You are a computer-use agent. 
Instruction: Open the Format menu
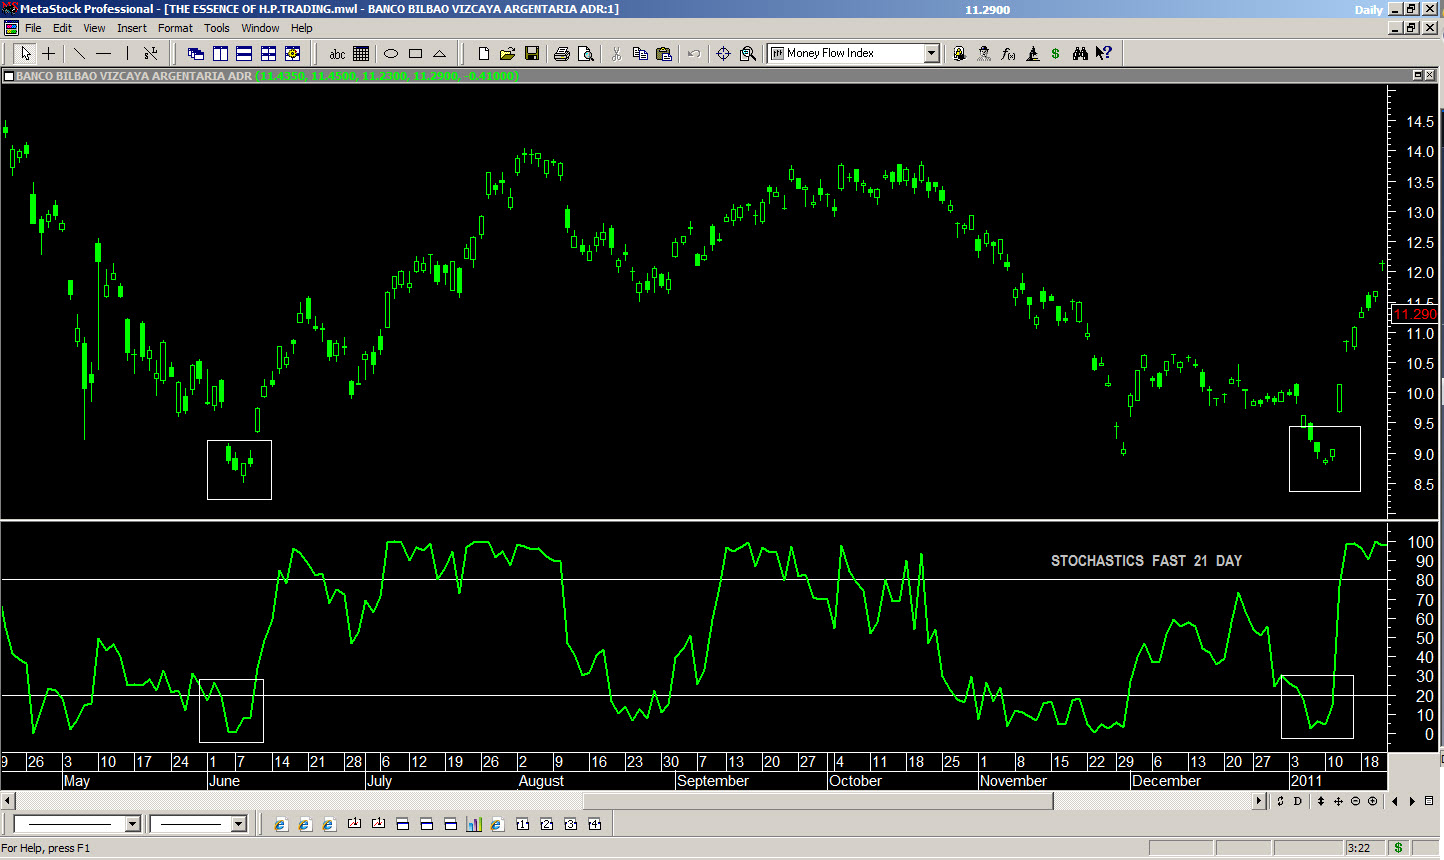[x=175, y=28]
